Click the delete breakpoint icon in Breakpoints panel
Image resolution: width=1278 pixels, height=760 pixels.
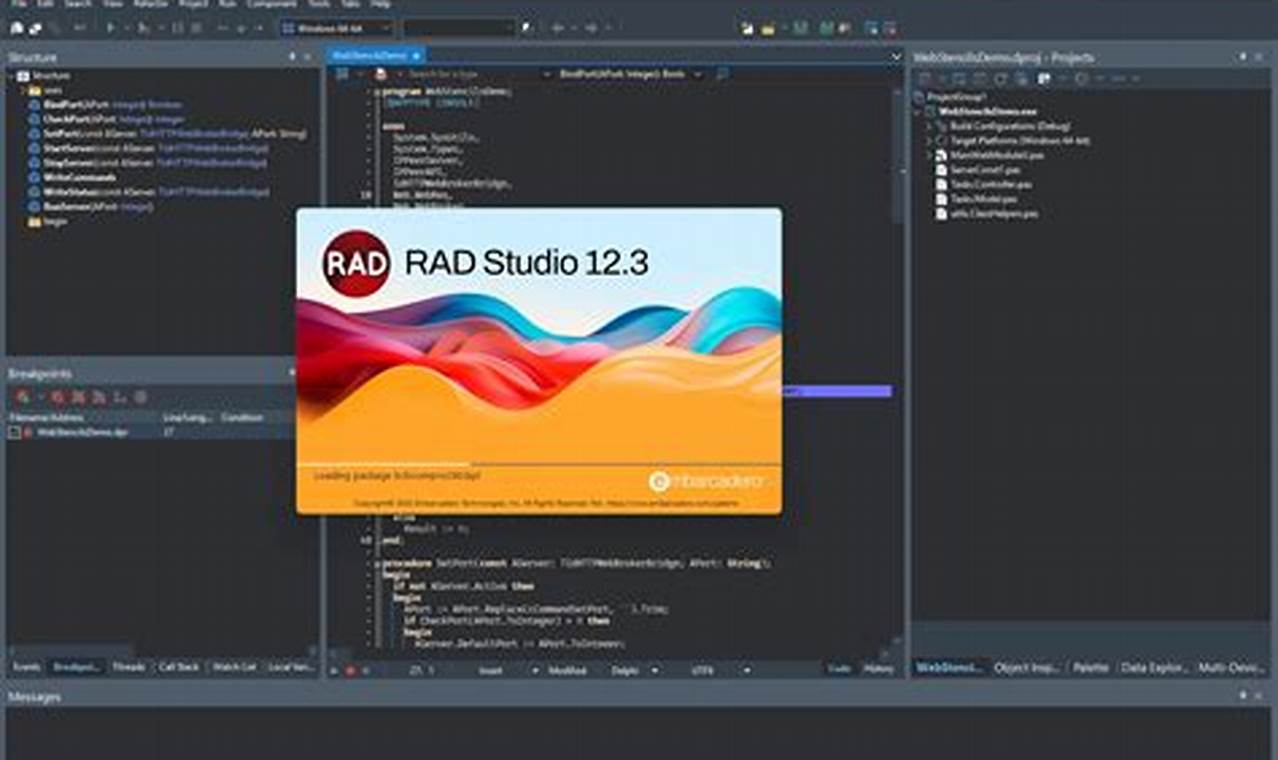[56, 397]
